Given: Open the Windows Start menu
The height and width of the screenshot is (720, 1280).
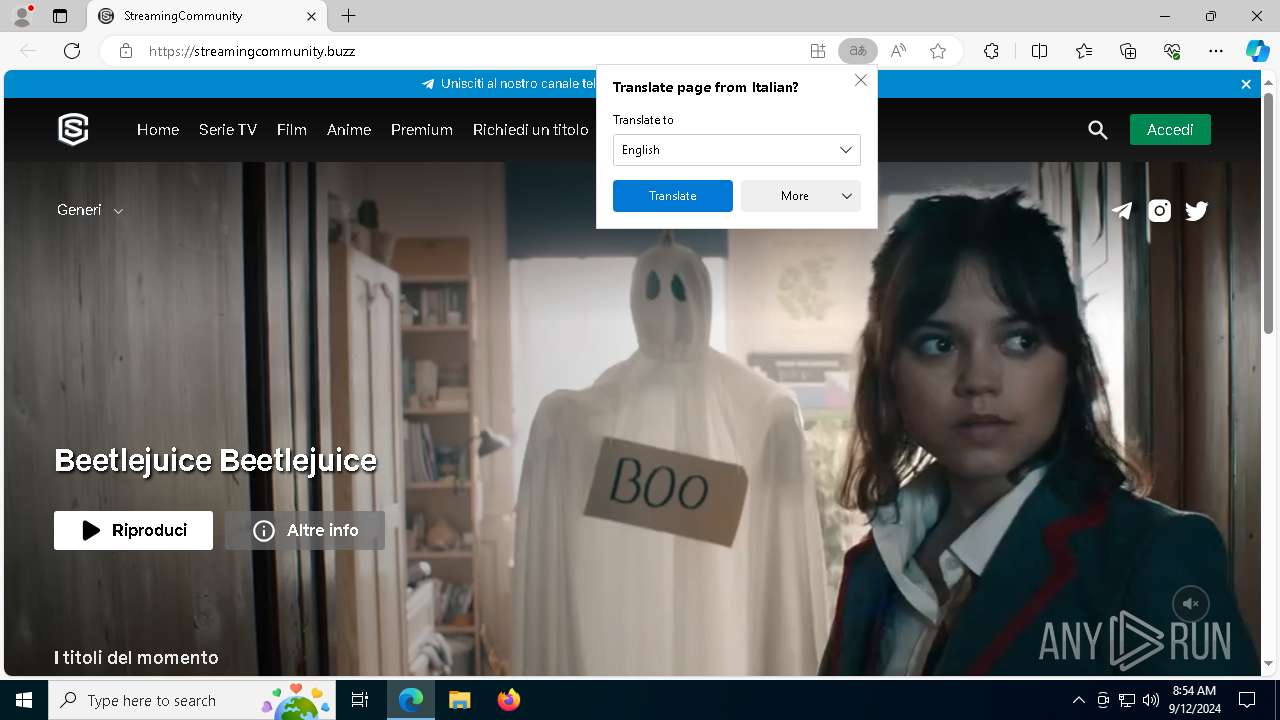Looking at the screenshot, I should pos(24,700).
